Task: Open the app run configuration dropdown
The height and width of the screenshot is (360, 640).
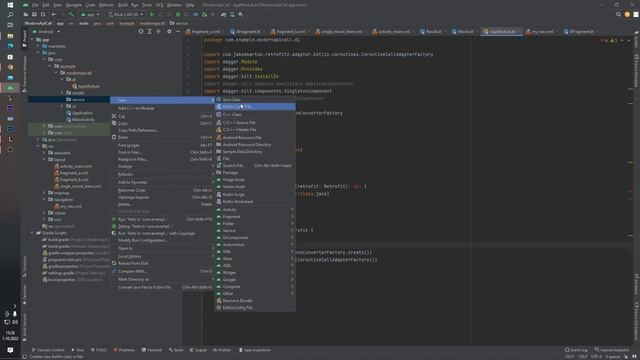Action: click(x=90, y=14)
